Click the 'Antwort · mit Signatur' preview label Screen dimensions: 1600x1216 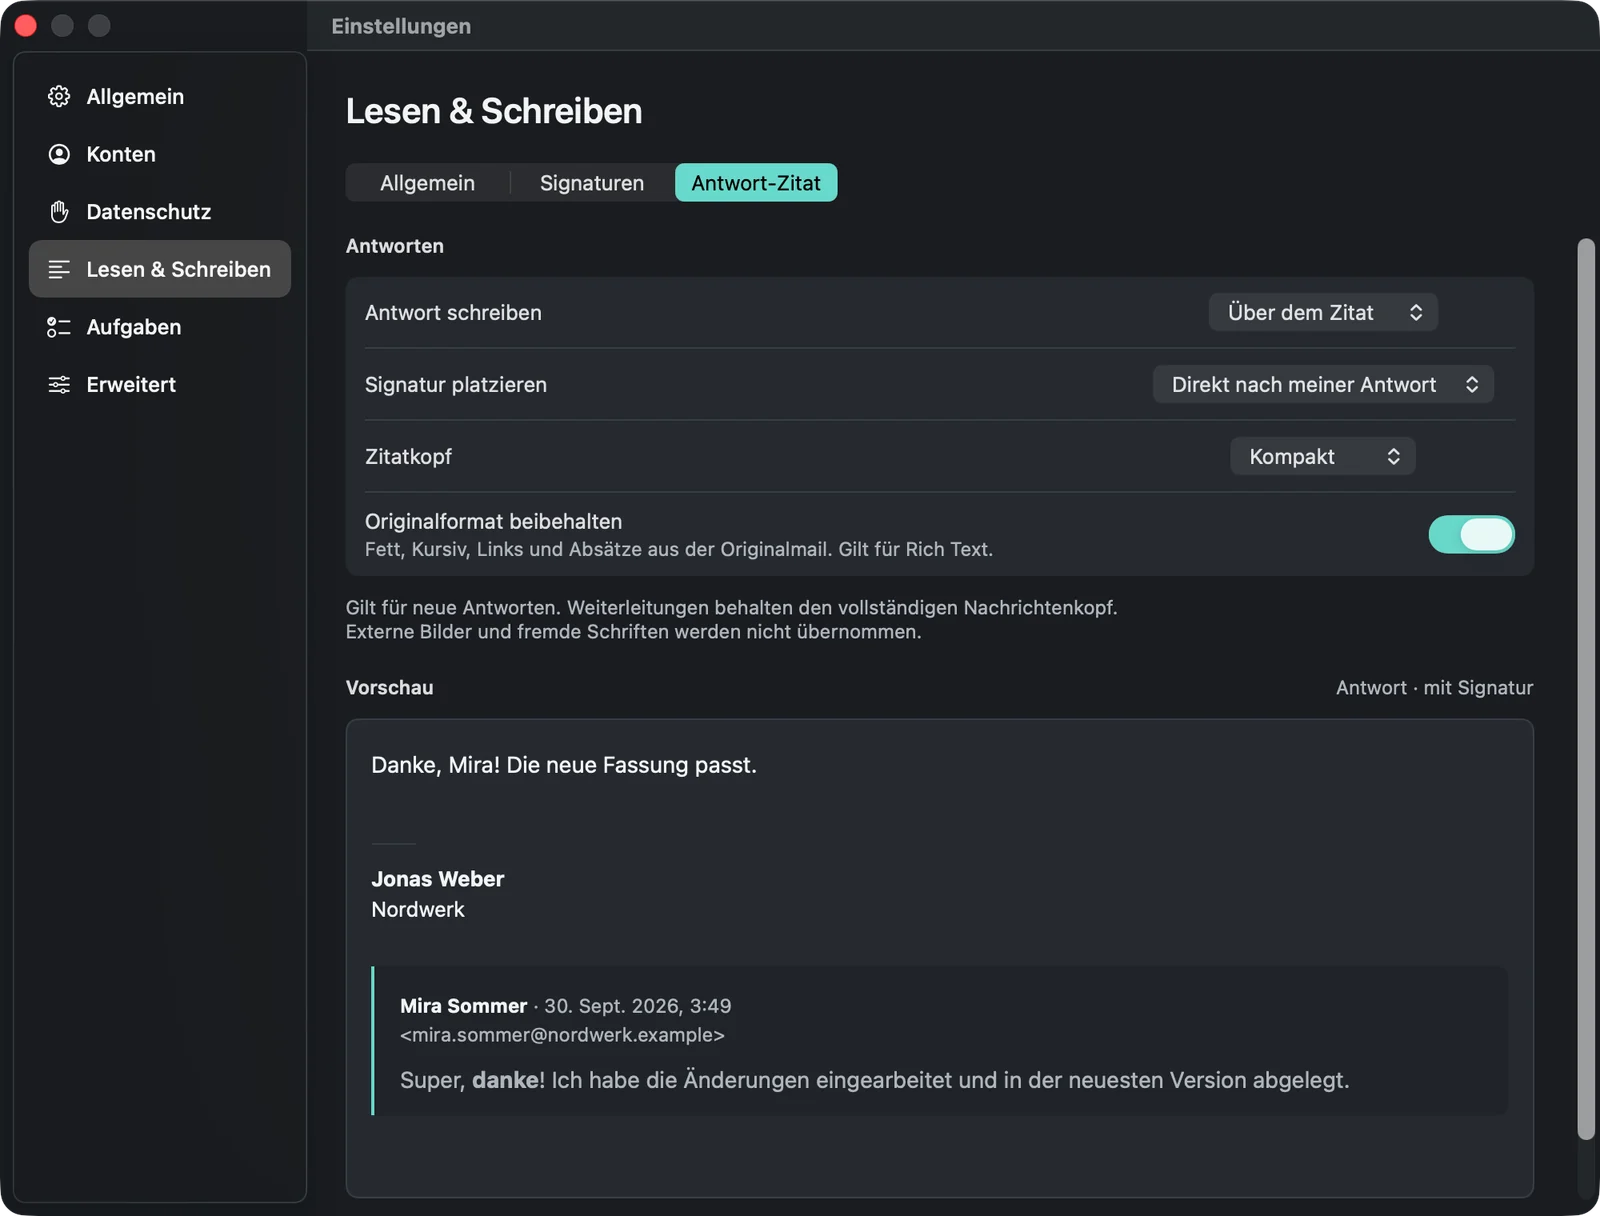[1434, 688]
